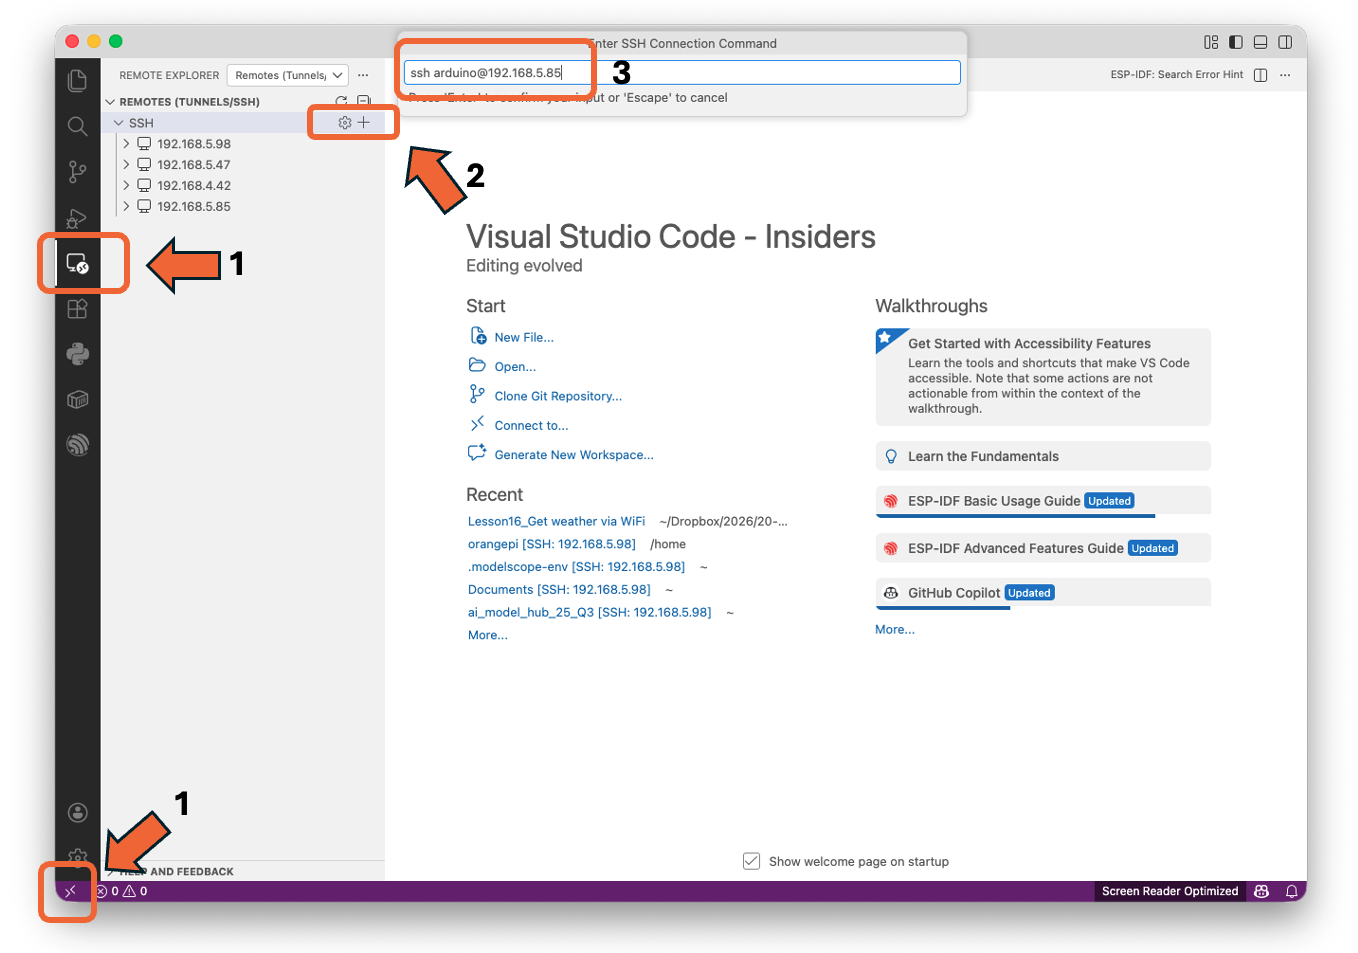Click the SSH connection command input field
Screen dimensions: 1358x953
682,72
